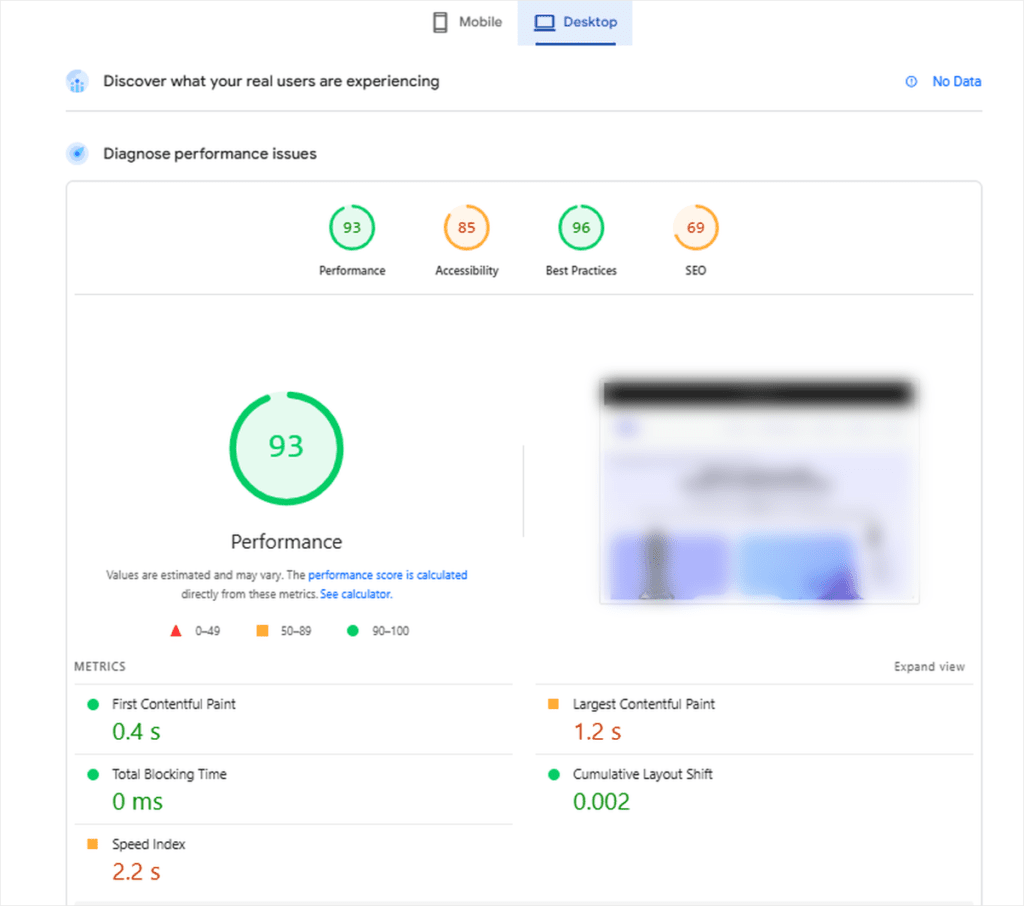Click the green circle 90–100 legend icon
Screen dimensions: 1024x906
(x=353, y=630)
